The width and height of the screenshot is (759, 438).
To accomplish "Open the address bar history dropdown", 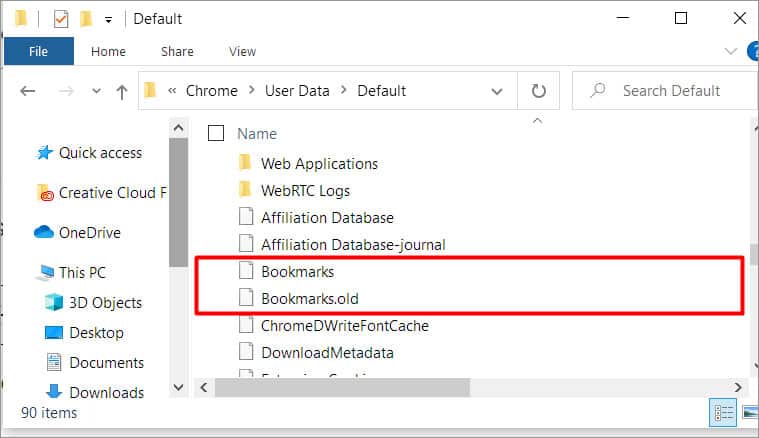I will pos(497,91).
